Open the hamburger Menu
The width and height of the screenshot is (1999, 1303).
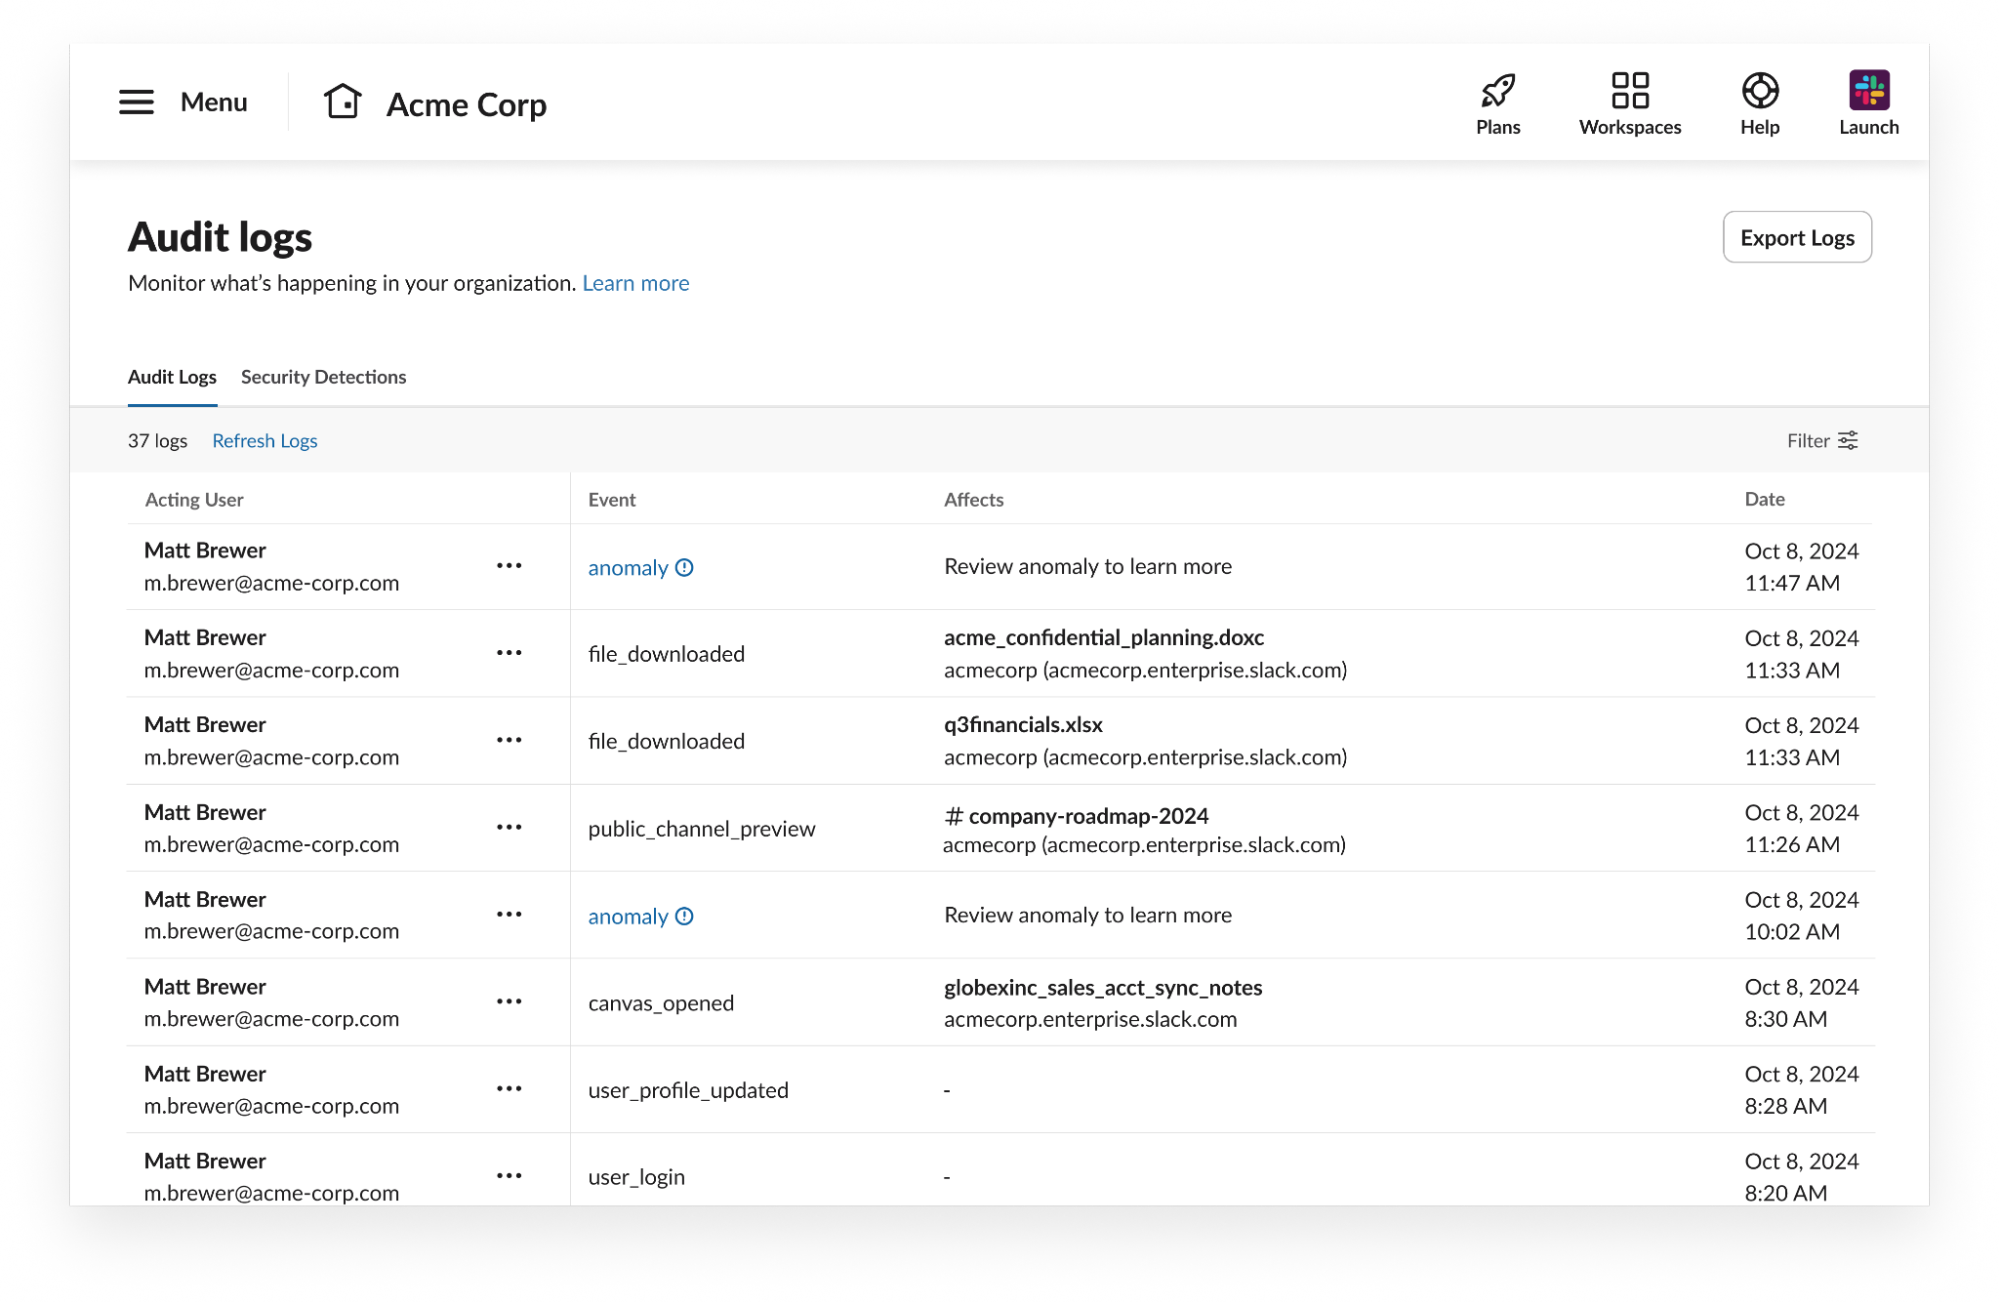(136, 101)
